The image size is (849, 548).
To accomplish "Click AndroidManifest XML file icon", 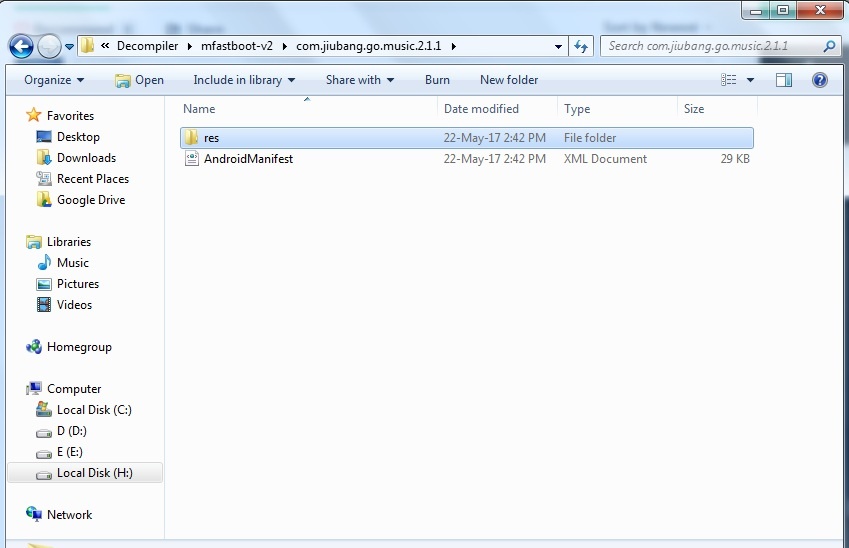I will (192, 159).
